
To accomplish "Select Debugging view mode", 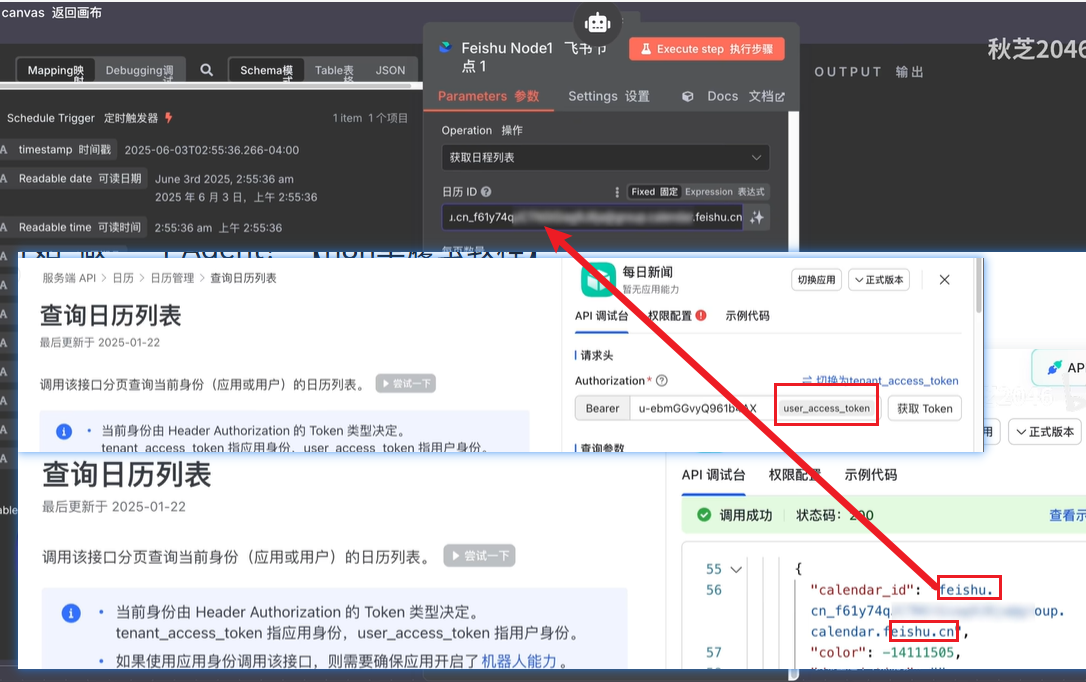I will pyautogui.click(x=139, y=70).
